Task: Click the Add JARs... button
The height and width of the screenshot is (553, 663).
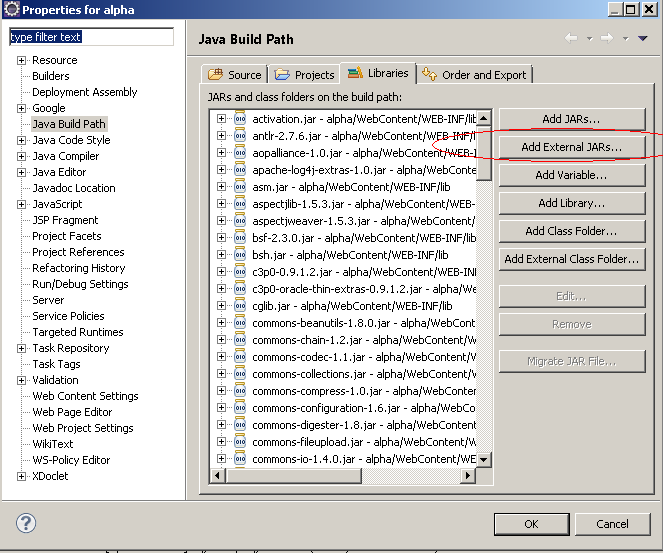Action: (x=572, y=119)
